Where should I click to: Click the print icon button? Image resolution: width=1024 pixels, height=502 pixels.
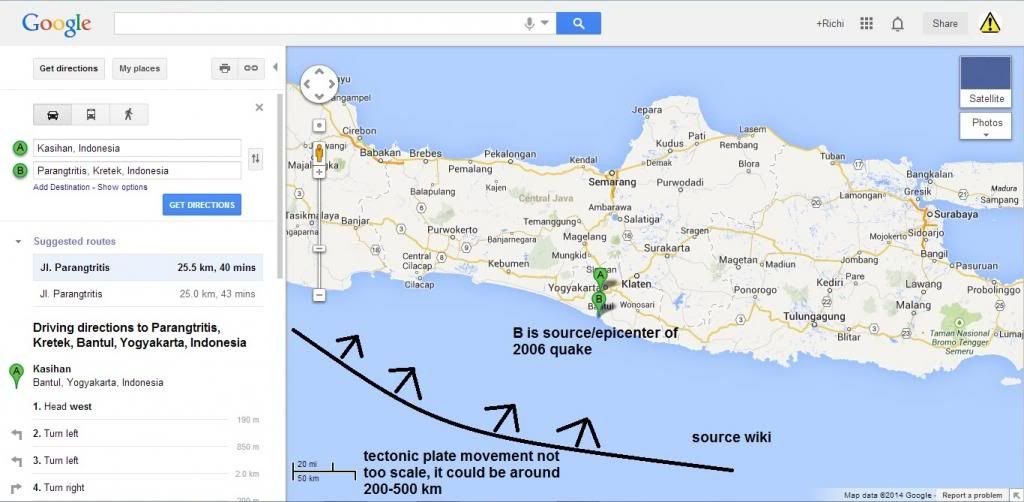(x=224, y=68)
